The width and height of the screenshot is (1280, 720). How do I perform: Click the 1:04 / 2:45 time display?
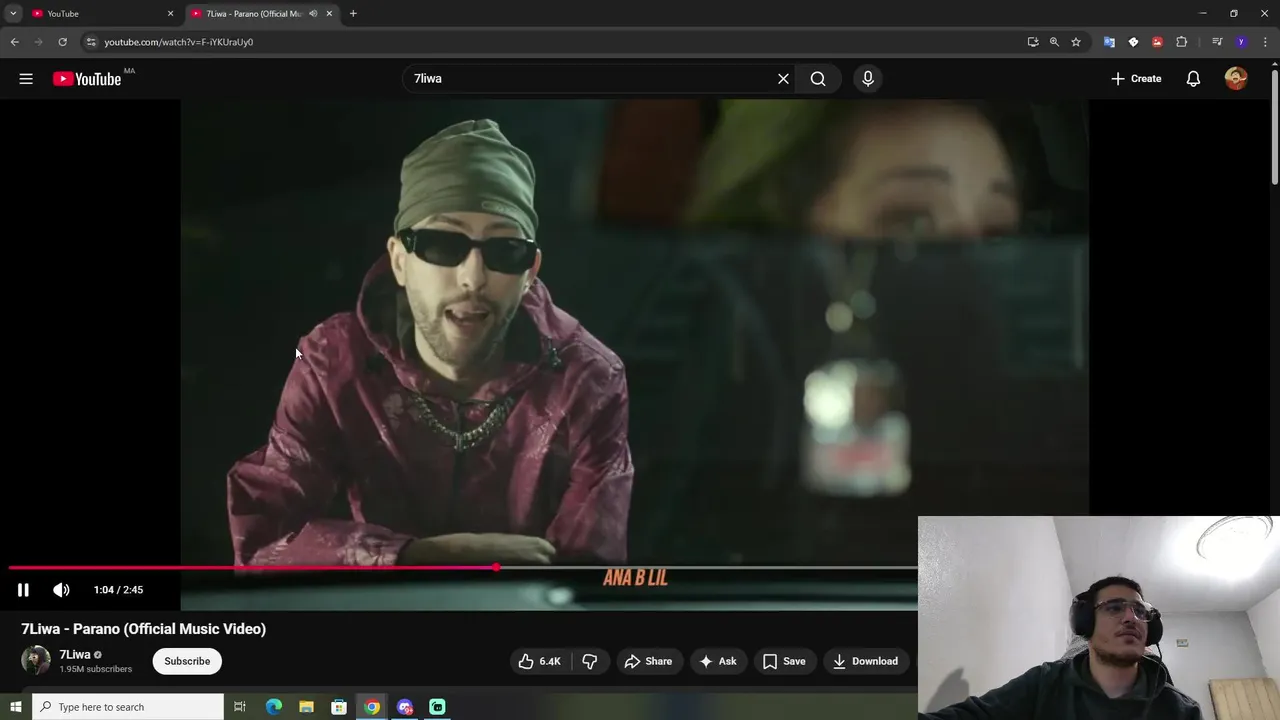pyautogui.click(x=118, y=590)
